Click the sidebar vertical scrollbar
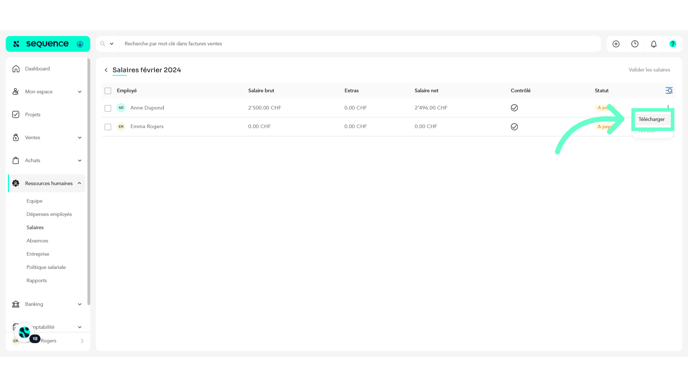 point(89,182)
